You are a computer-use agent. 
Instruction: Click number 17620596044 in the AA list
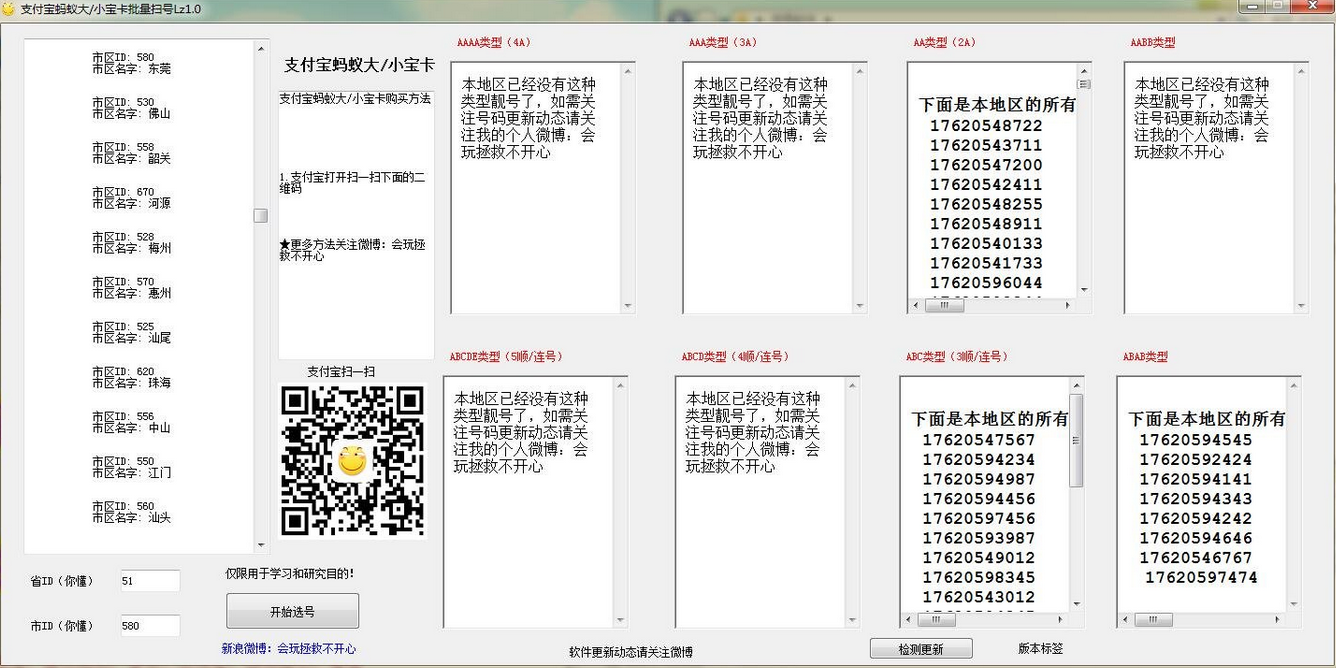pos(986,283)
